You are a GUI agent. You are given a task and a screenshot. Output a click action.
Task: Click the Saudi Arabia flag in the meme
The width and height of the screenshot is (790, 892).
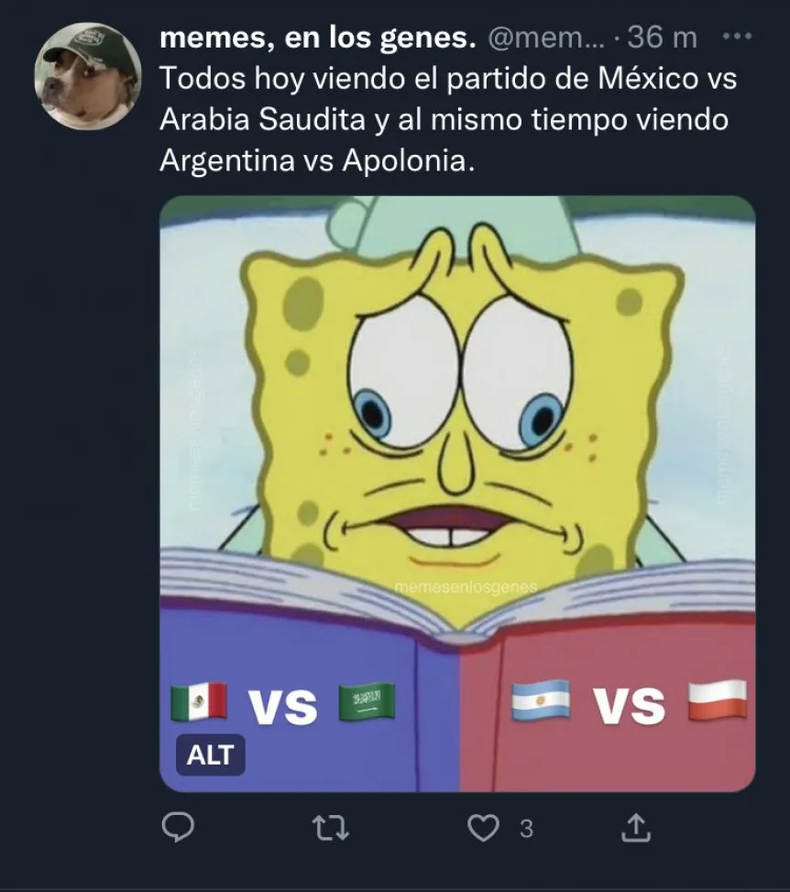(366, 701)
